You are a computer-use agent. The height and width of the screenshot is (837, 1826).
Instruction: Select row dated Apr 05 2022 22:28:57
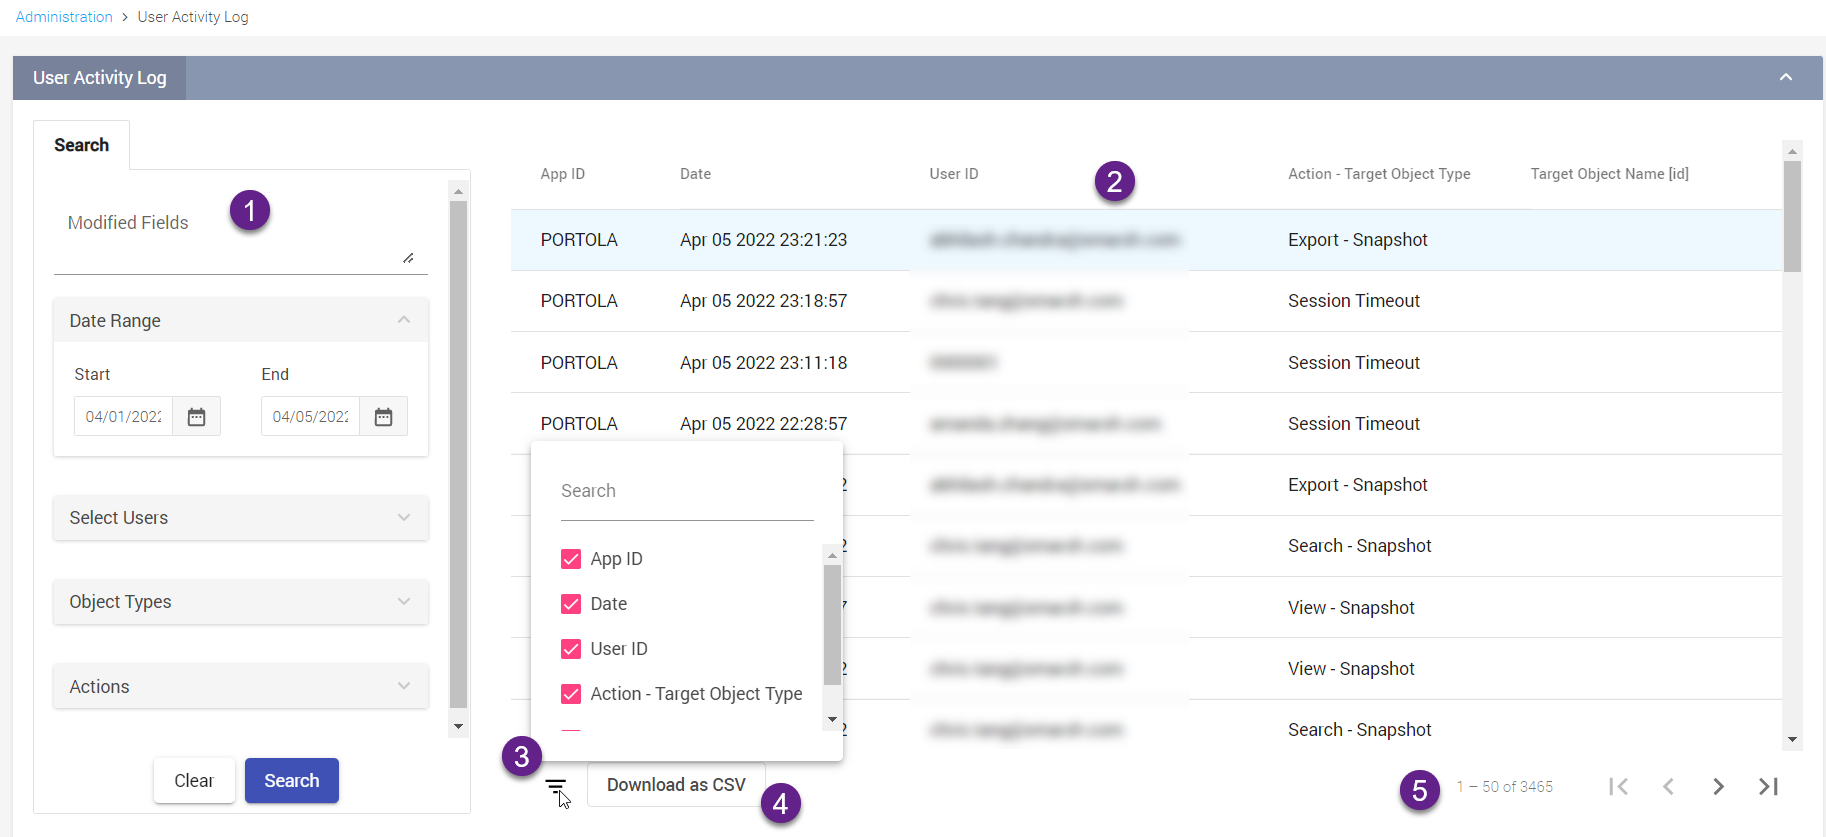tap(1146, 424)
